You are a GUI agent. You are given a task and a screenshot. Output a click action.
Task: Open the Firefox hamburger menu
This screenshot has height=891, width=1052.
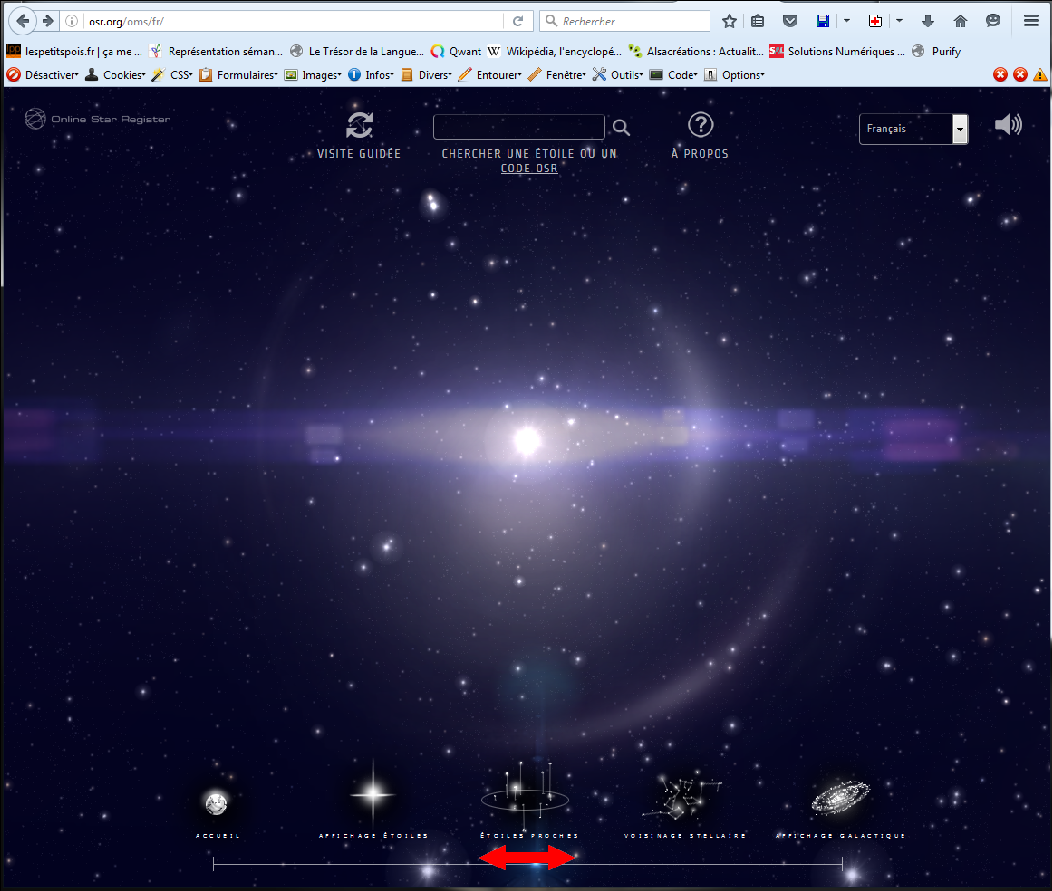(x=1031, y=21)
